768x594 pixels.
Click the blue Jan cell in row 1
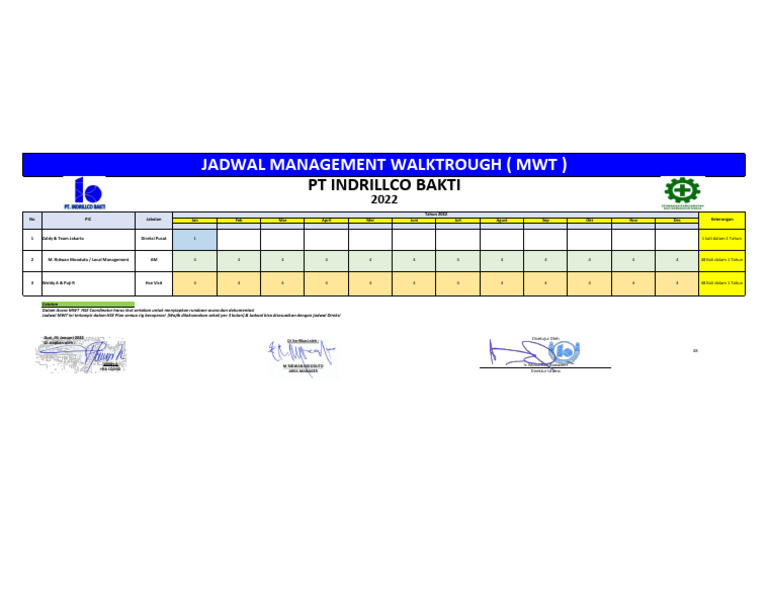pos(195,239)
